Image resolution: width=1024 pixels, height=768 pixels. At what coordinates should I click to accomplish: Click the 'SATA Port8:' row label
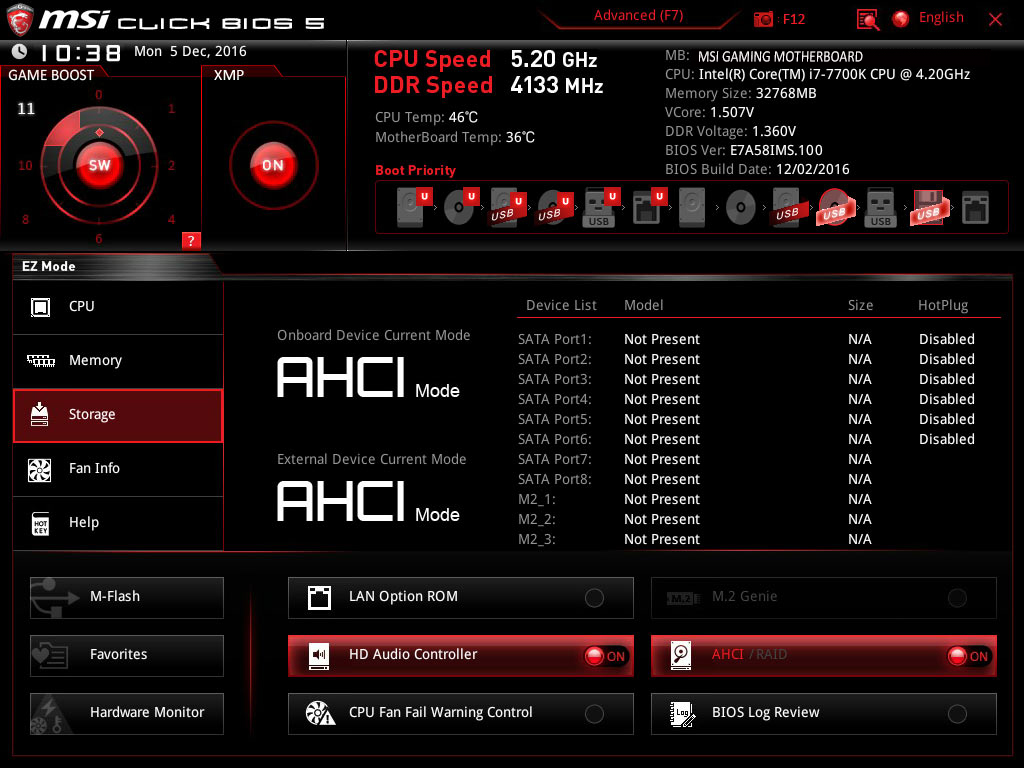[554, 479]
